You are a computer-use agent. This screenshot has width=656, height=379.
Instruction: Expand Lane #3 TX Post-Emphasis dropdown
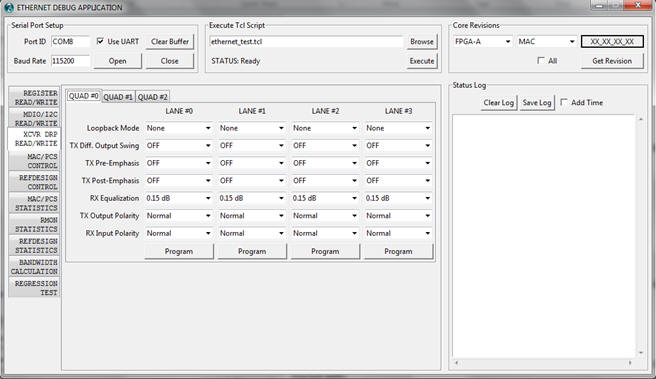tap(398, 181)
